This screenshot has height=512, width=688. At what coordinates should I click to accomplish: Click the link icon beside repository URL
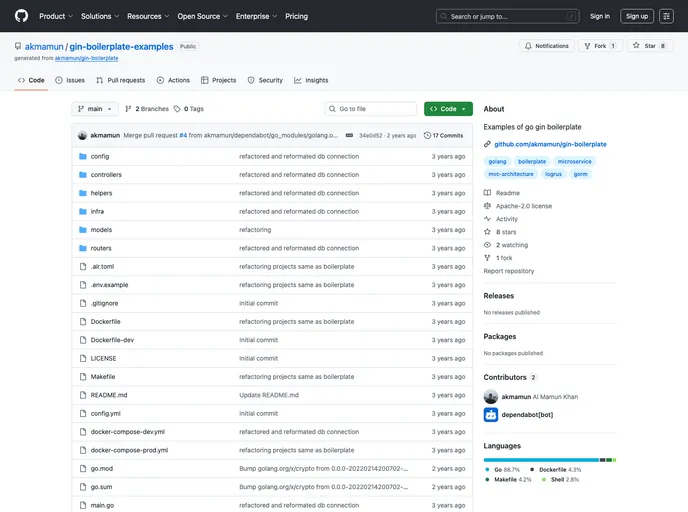pyautogui.click(x=487, y=144)
